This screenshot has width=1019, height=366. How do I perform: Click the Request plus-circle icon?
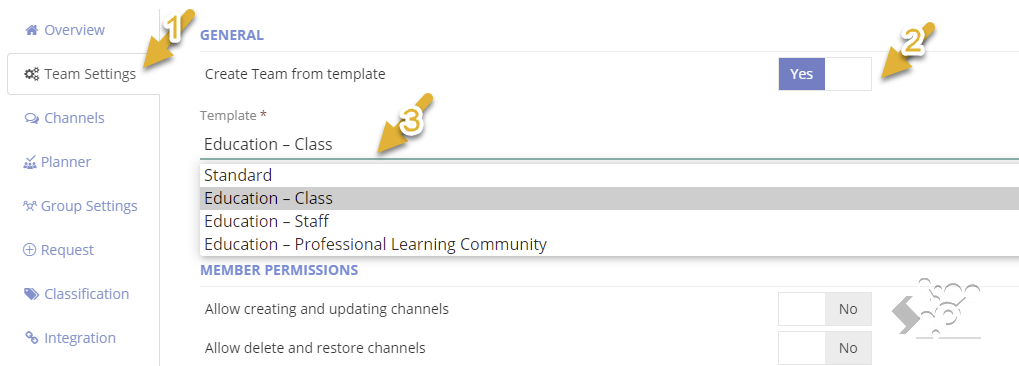pos(29,250)
